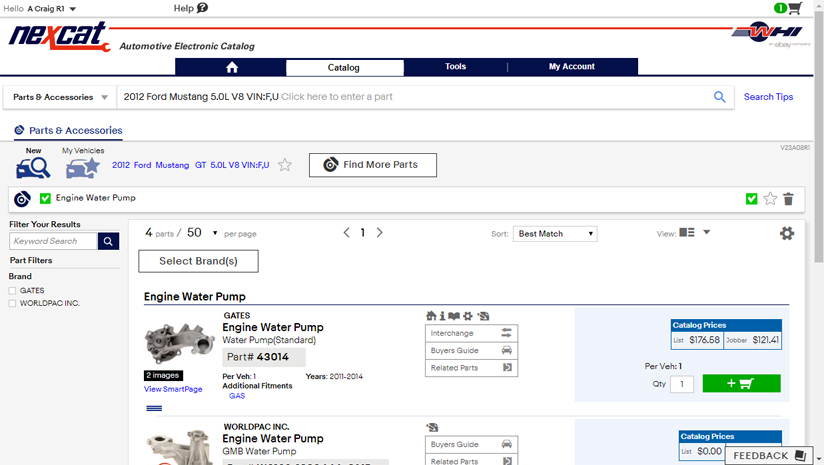Open the Search Tips link
This screenshot has height=465, width=824.
[768, 97]
